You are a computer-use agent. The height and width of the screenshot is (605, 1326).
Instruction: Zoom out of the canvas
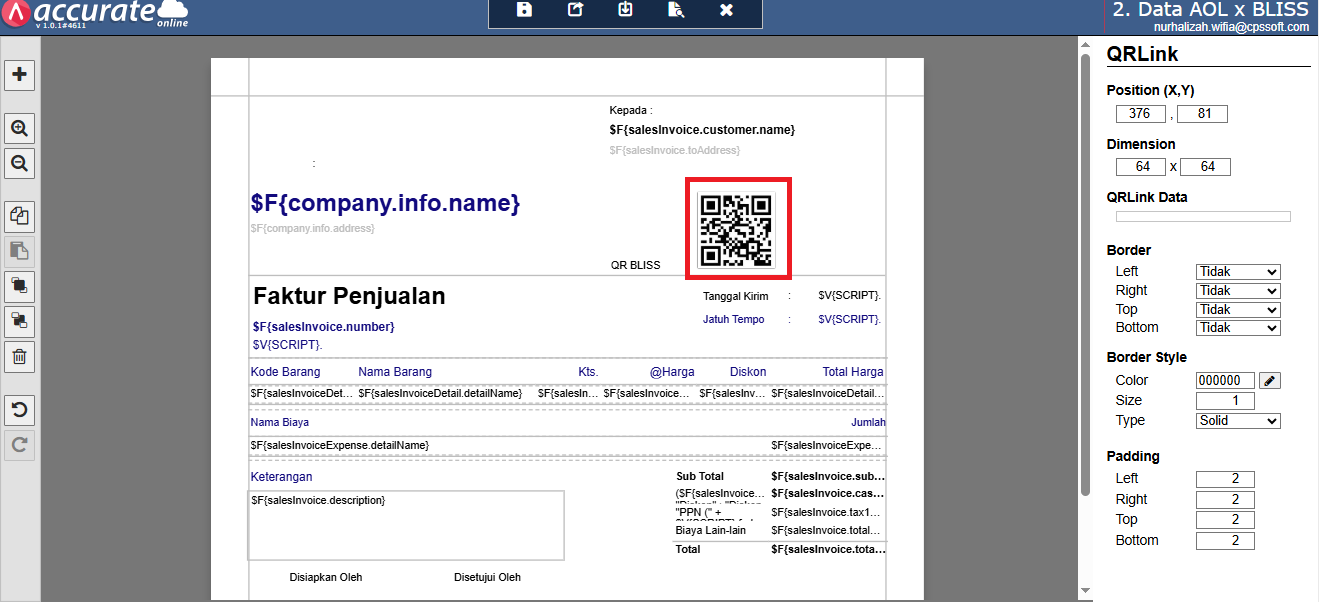[x=20, y=163]
